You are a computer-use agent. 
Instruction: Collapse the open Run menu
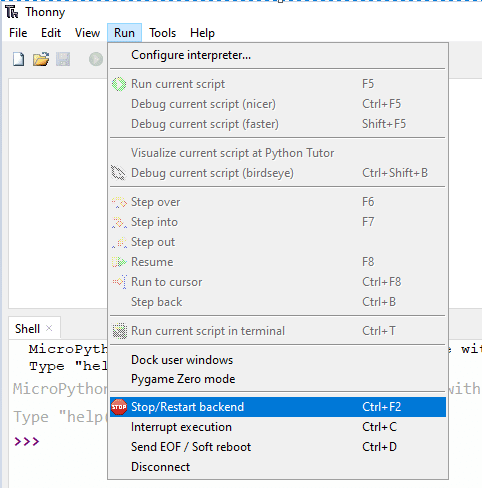click(x=124, y=33)
